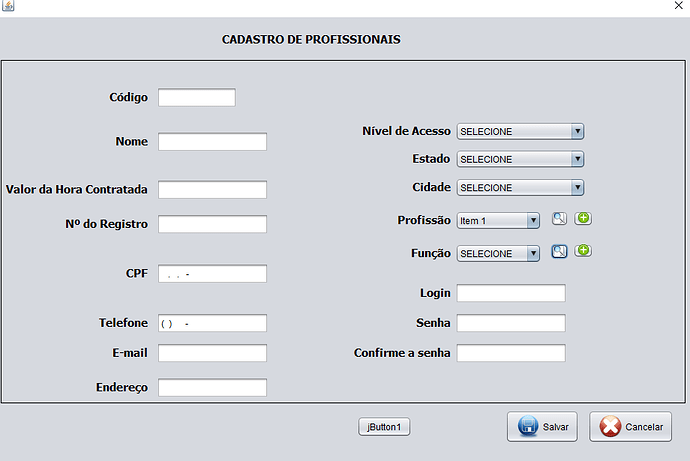Click the search icon beside Função

(560, 251)
